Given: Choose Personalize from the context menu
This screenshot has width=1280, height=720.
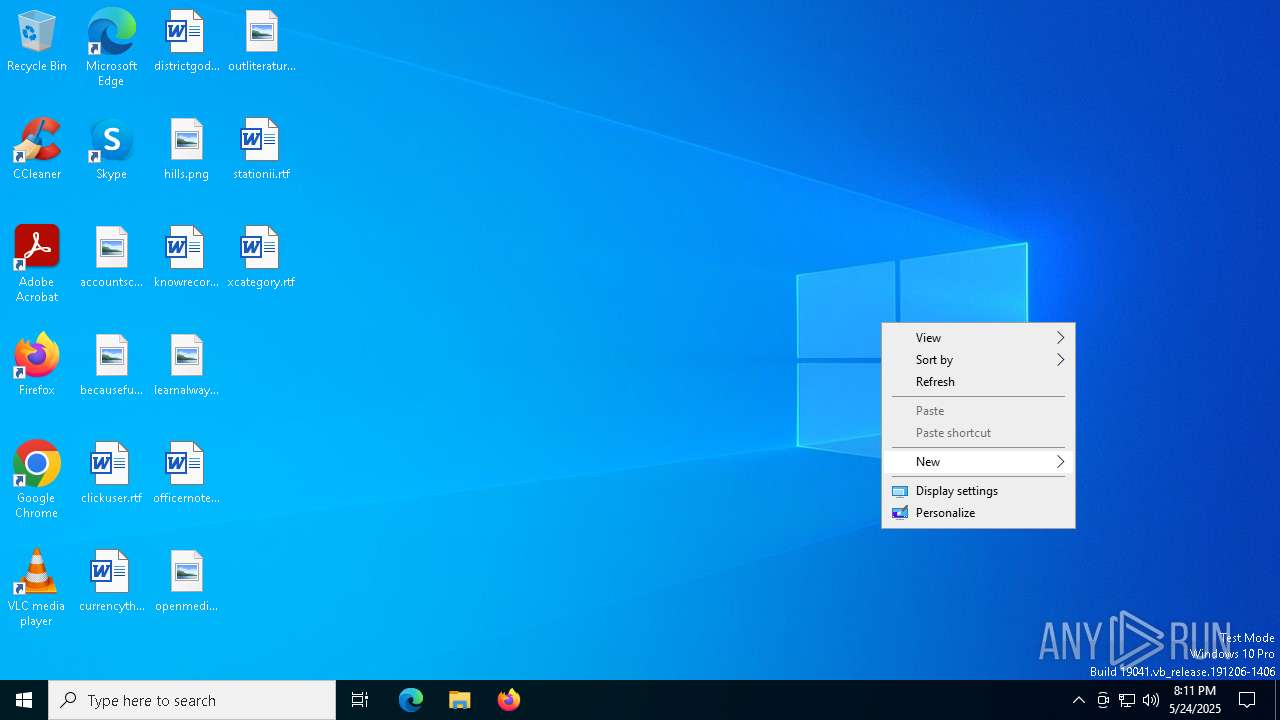Looking at the screenshot, I should [x=978, y=513].
